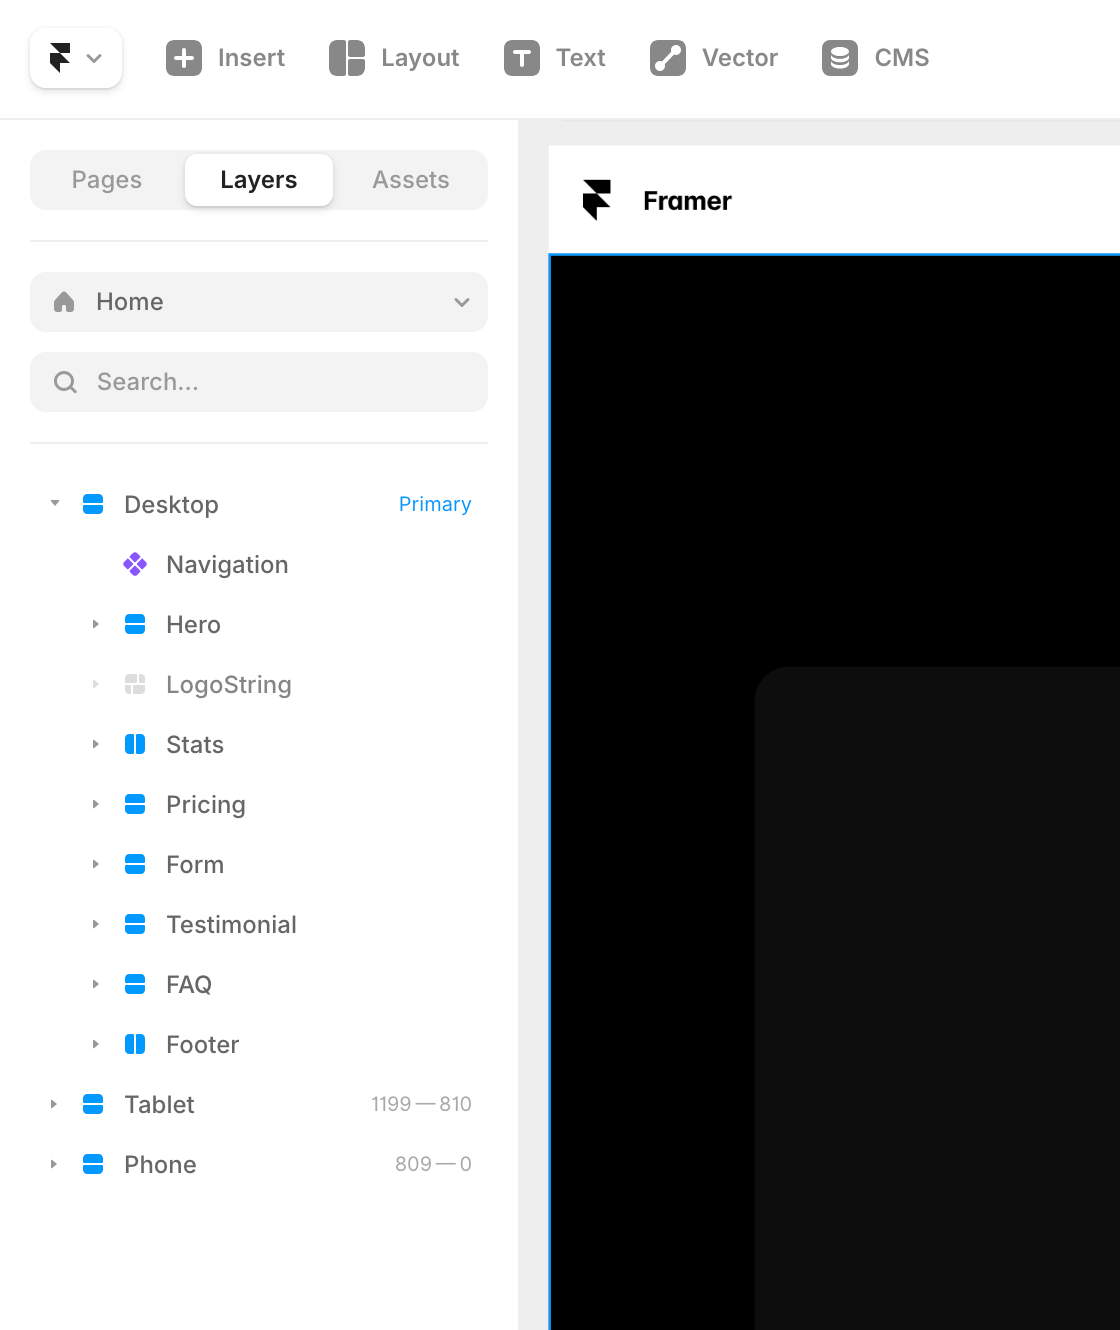The width and height of the screenshot is (1120, 1330).
Task: Focus the layers Search field
Action: pyautogui.click(x=259, y=382)
